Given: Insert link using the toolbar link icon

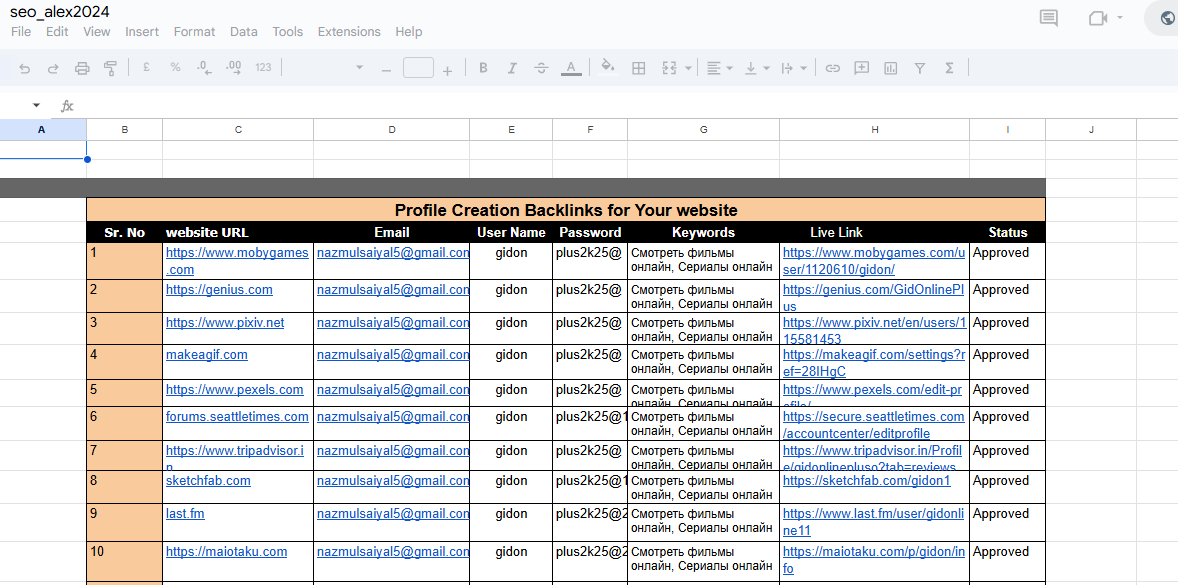Looking at the screenshot, I should pos(832,68).
